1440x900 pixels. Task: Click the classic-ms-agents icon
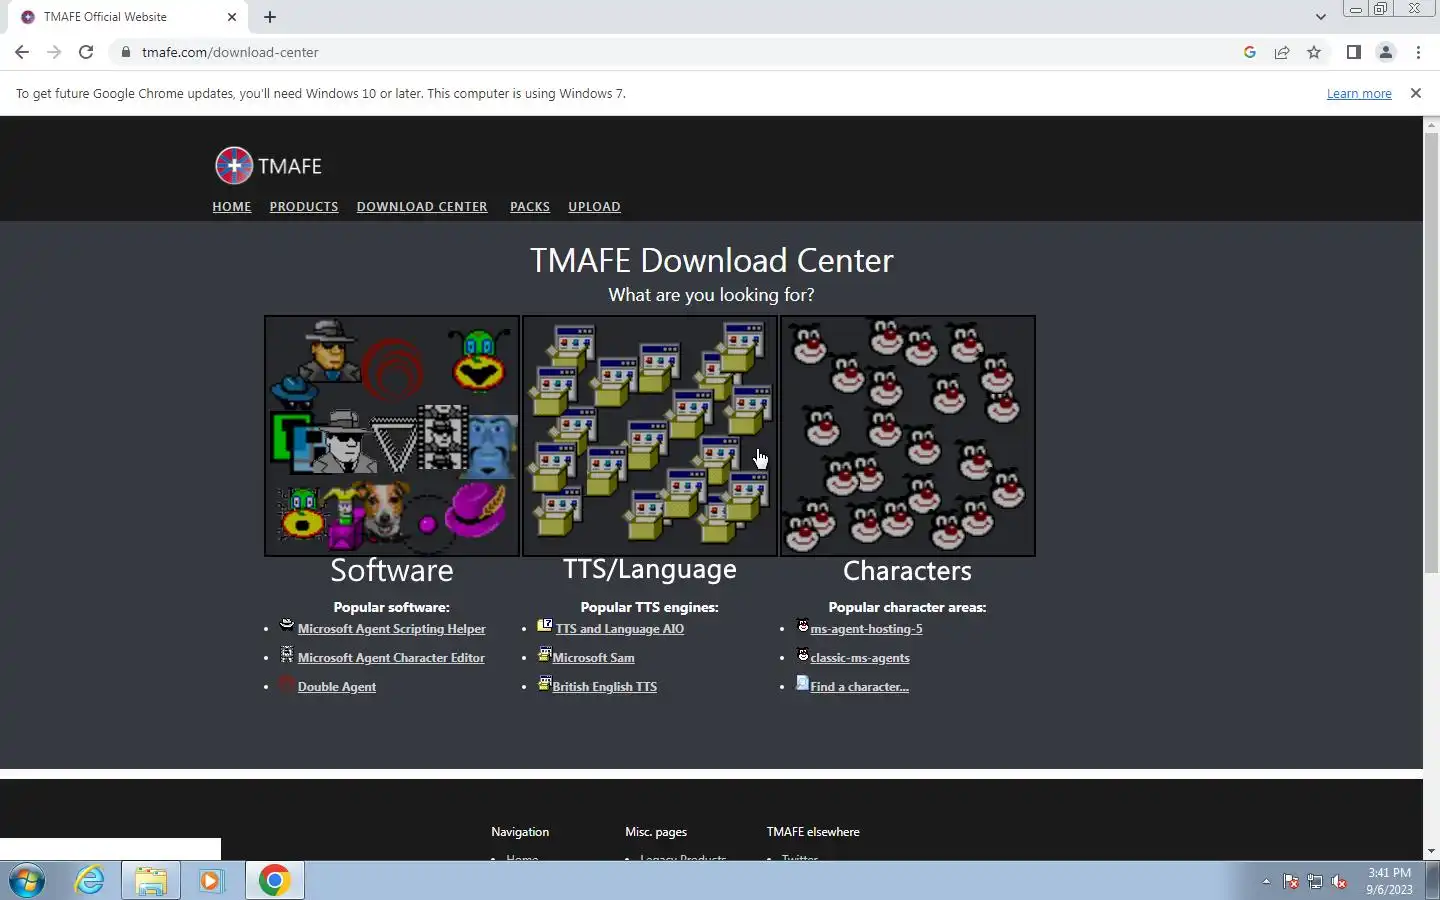tap(803, 655)
